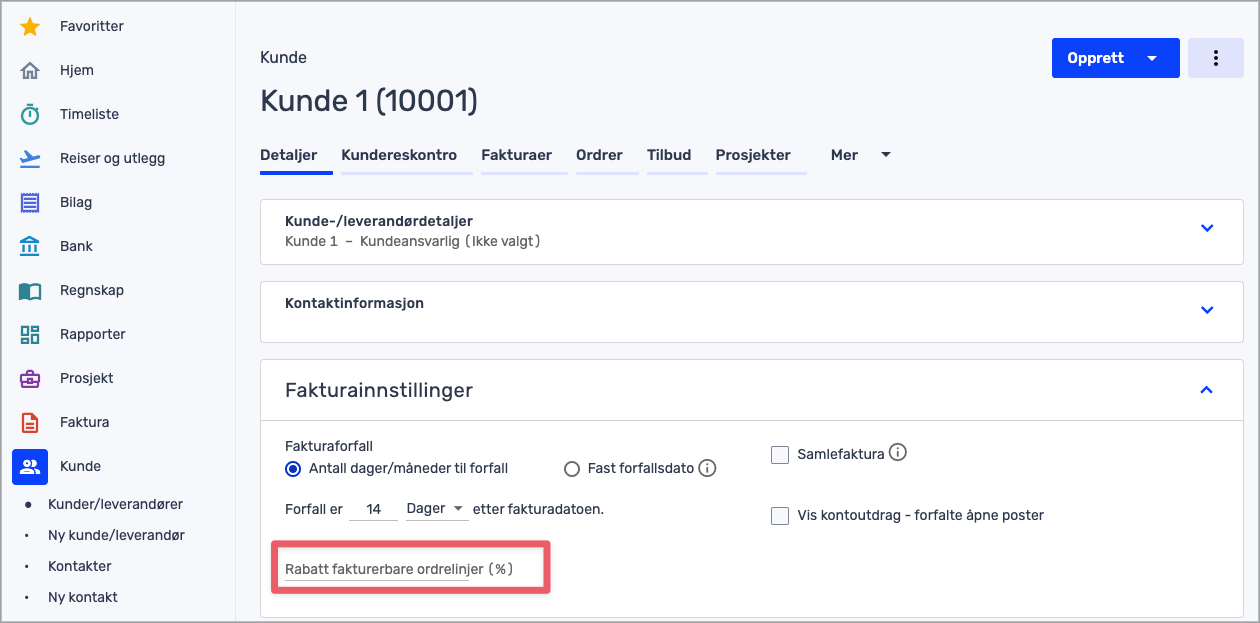The image size is (1260, 623).
Task: Click the Prosjekt briefcase icon
Action: pos(30,379)
